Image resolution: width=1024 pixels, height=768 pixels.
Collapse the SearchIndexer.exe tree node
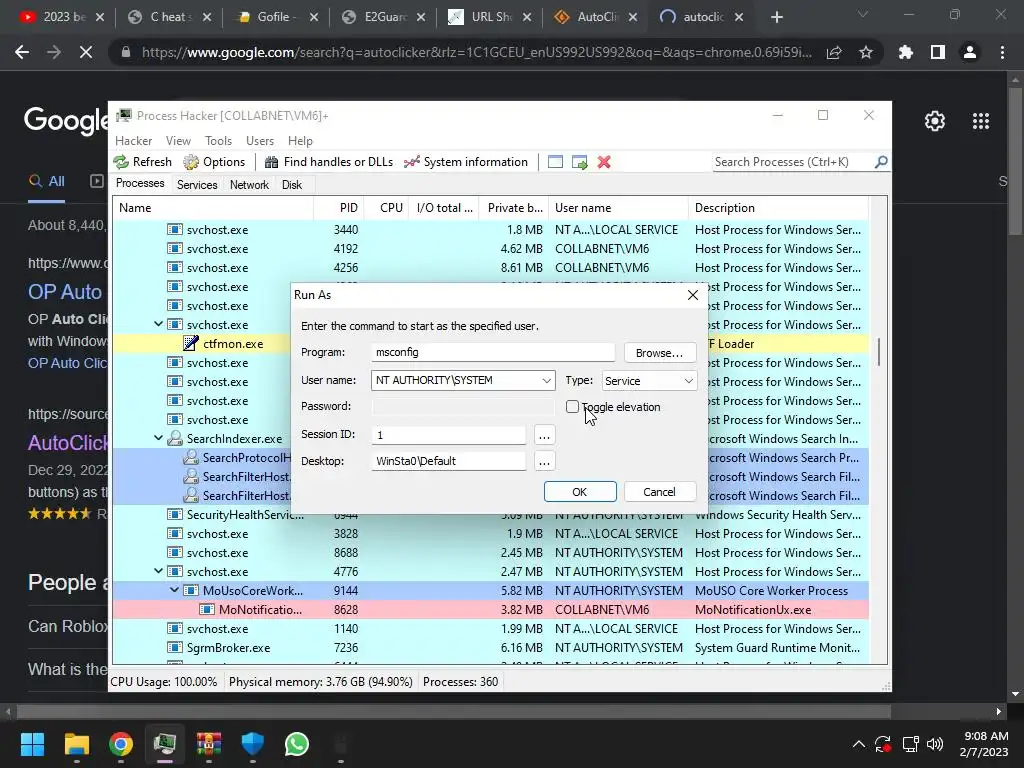(x=158, y=438)
